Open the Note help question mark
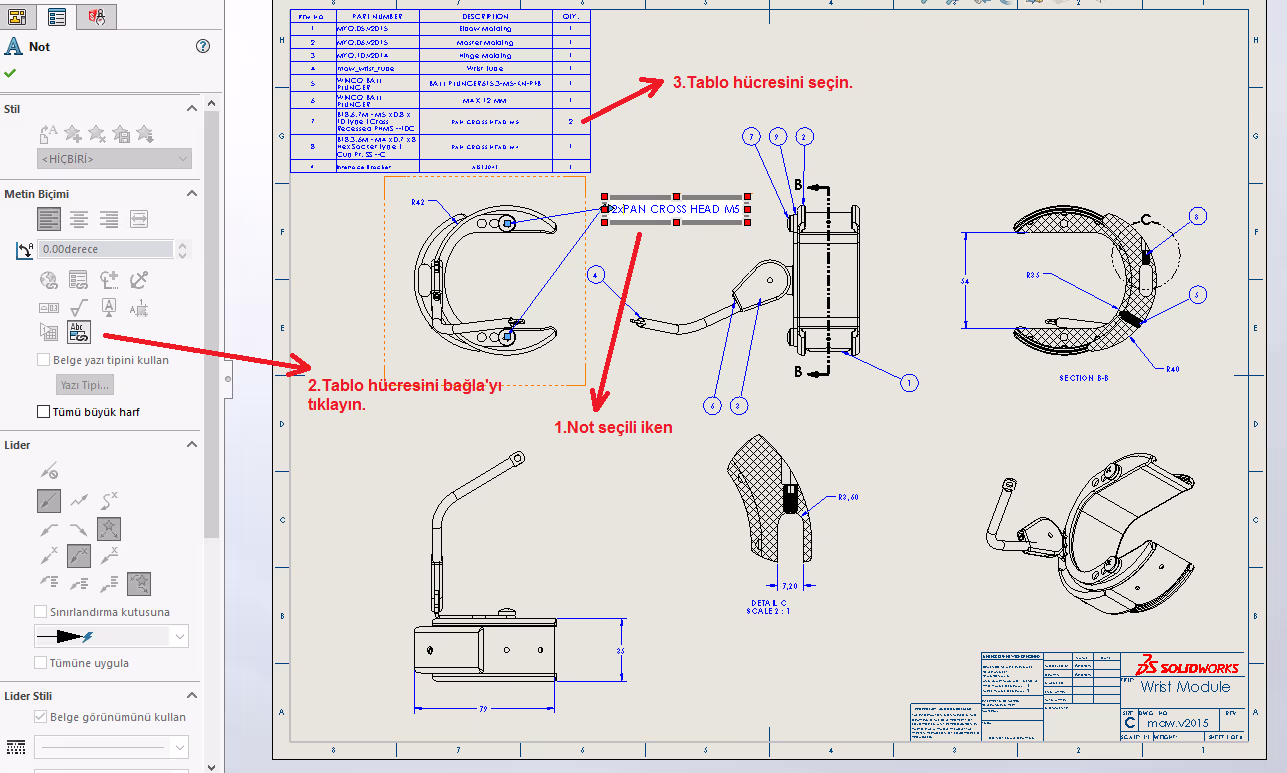 tap(203, 46)
